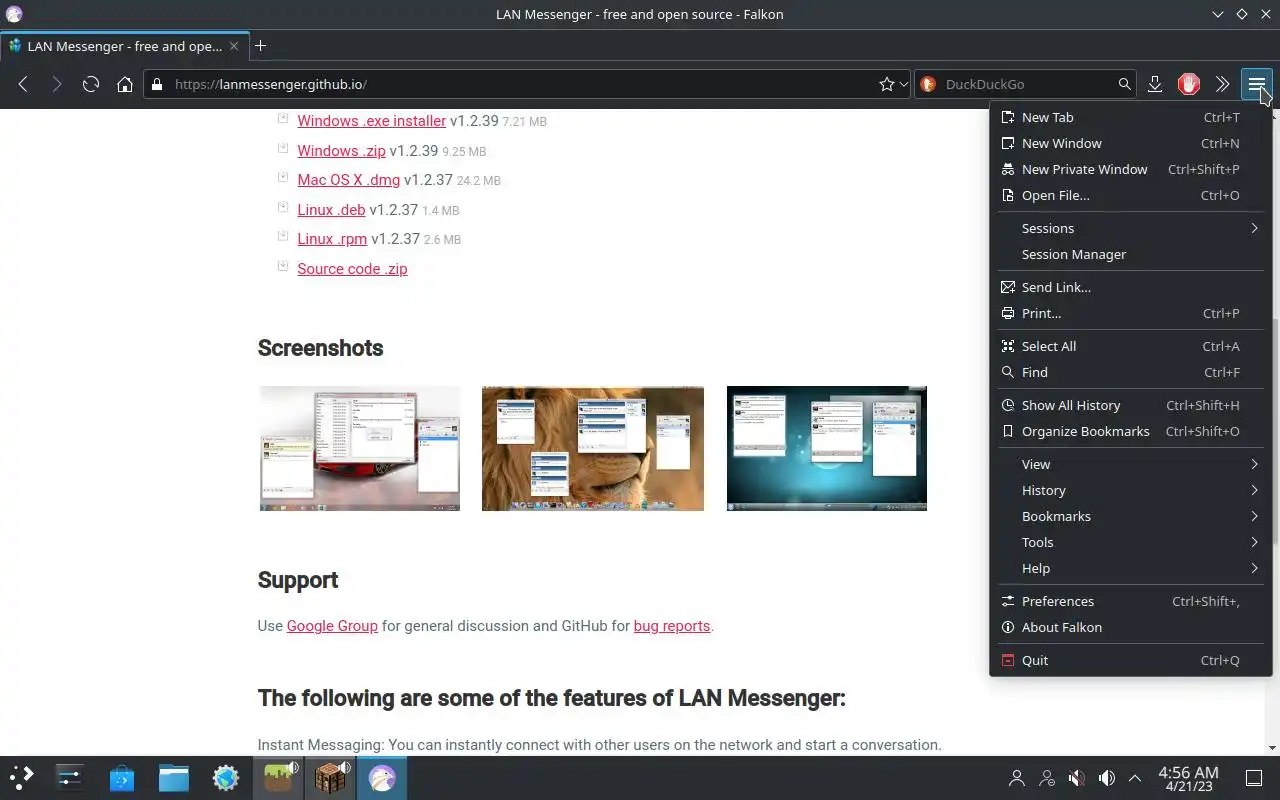The height and width of the screenshot is (800, 1280).
Task: Click the Falkon taskbar icon
Action: click(x=382, y=778)
